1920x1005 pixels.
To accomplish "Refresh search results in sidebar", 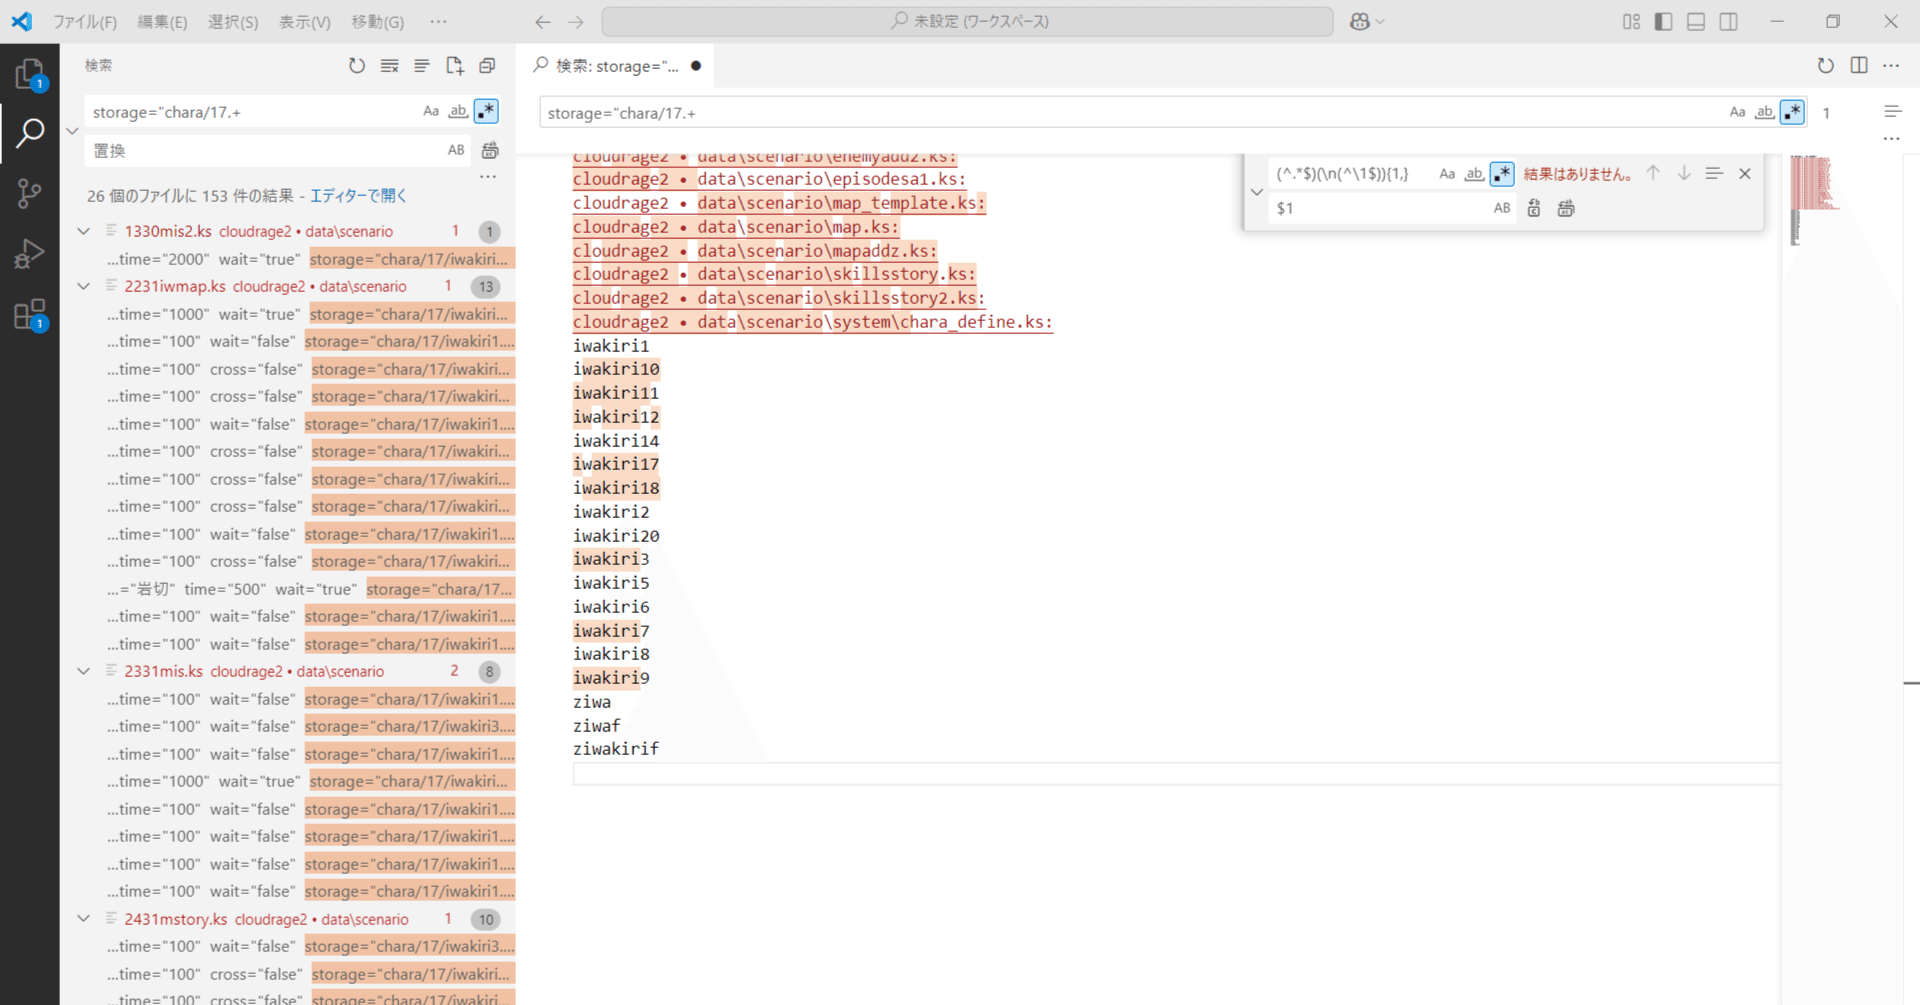I will (357, 66).
